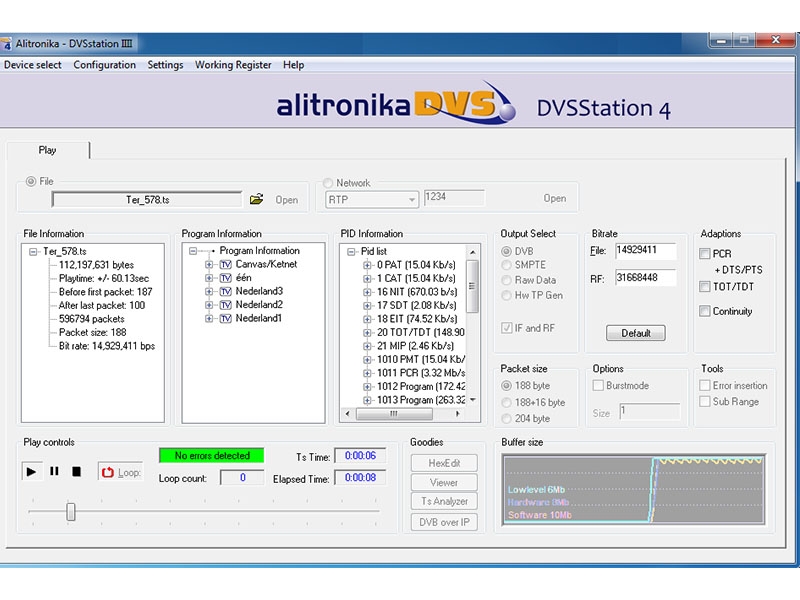Open the RTP protocol dropdown
This screenshot has height=600, width=800.
point(371,199)
